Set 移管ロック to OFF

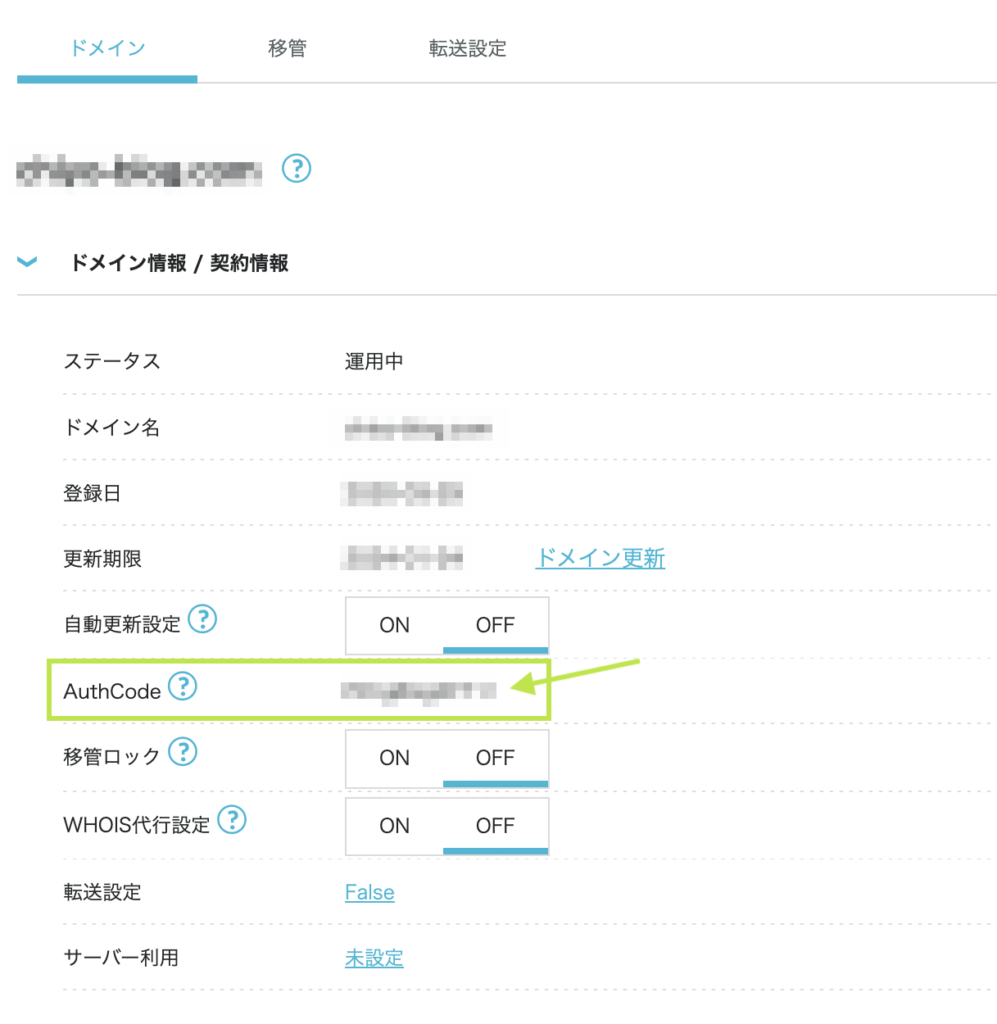(x=495, y=758)
